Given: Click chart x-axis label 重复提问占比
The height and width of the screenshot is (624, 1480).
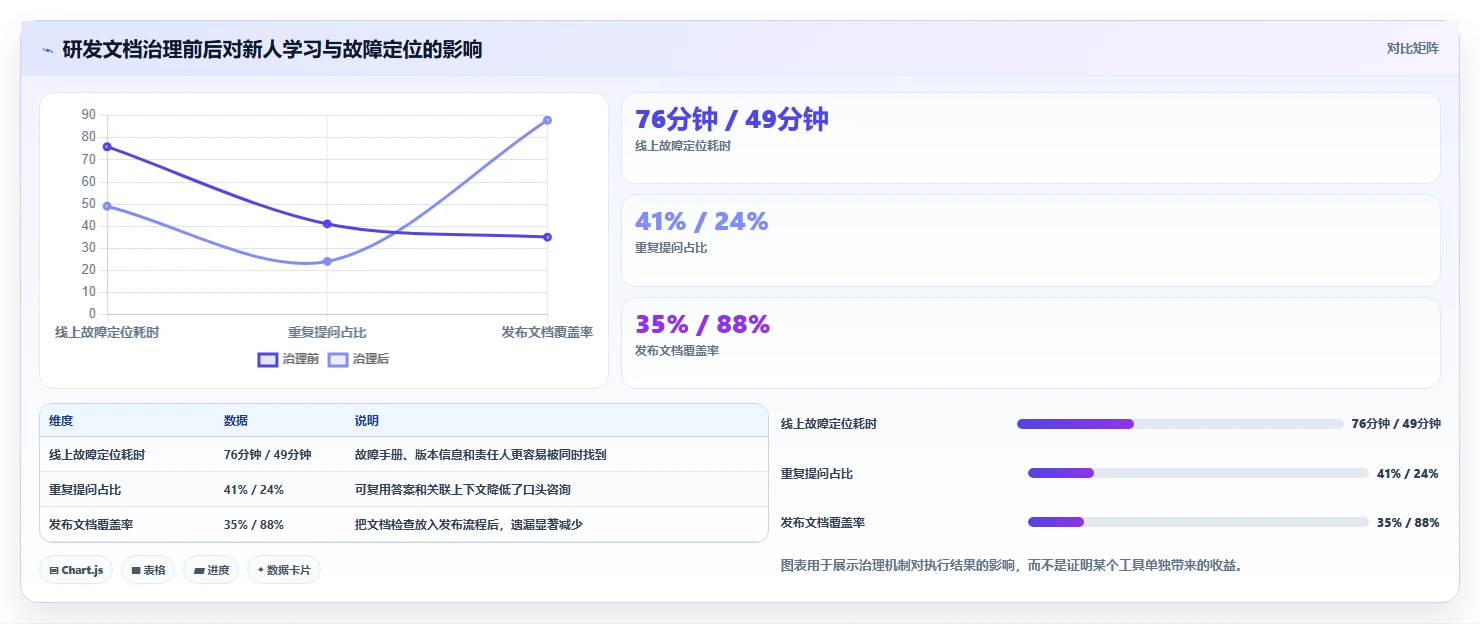Looking at the screenshot, I should 327,332.
